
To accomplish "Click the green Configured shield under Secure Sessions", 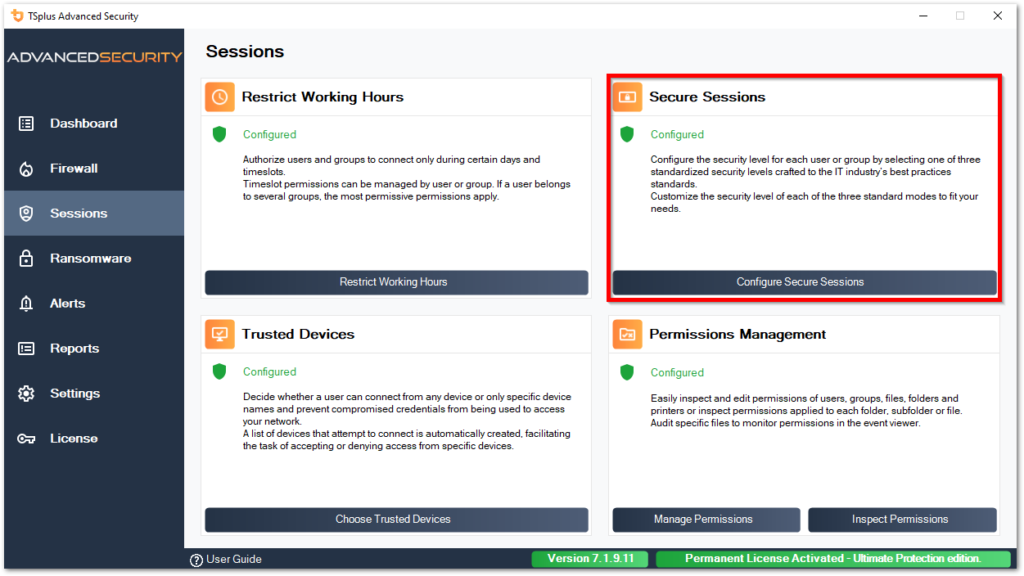I will click(x=625, y=134).
